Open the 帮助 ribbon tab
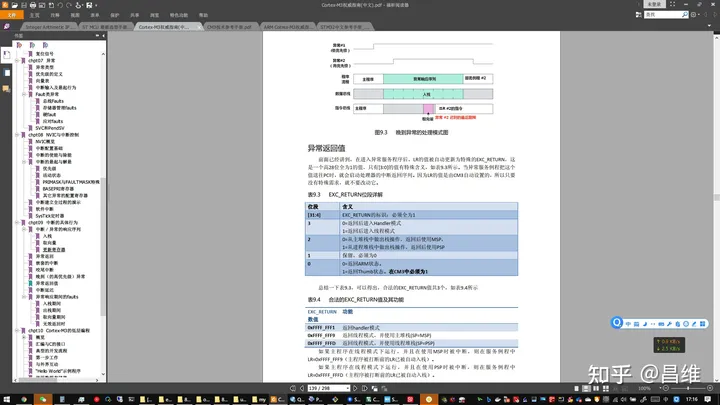 [x=203, y=15]
